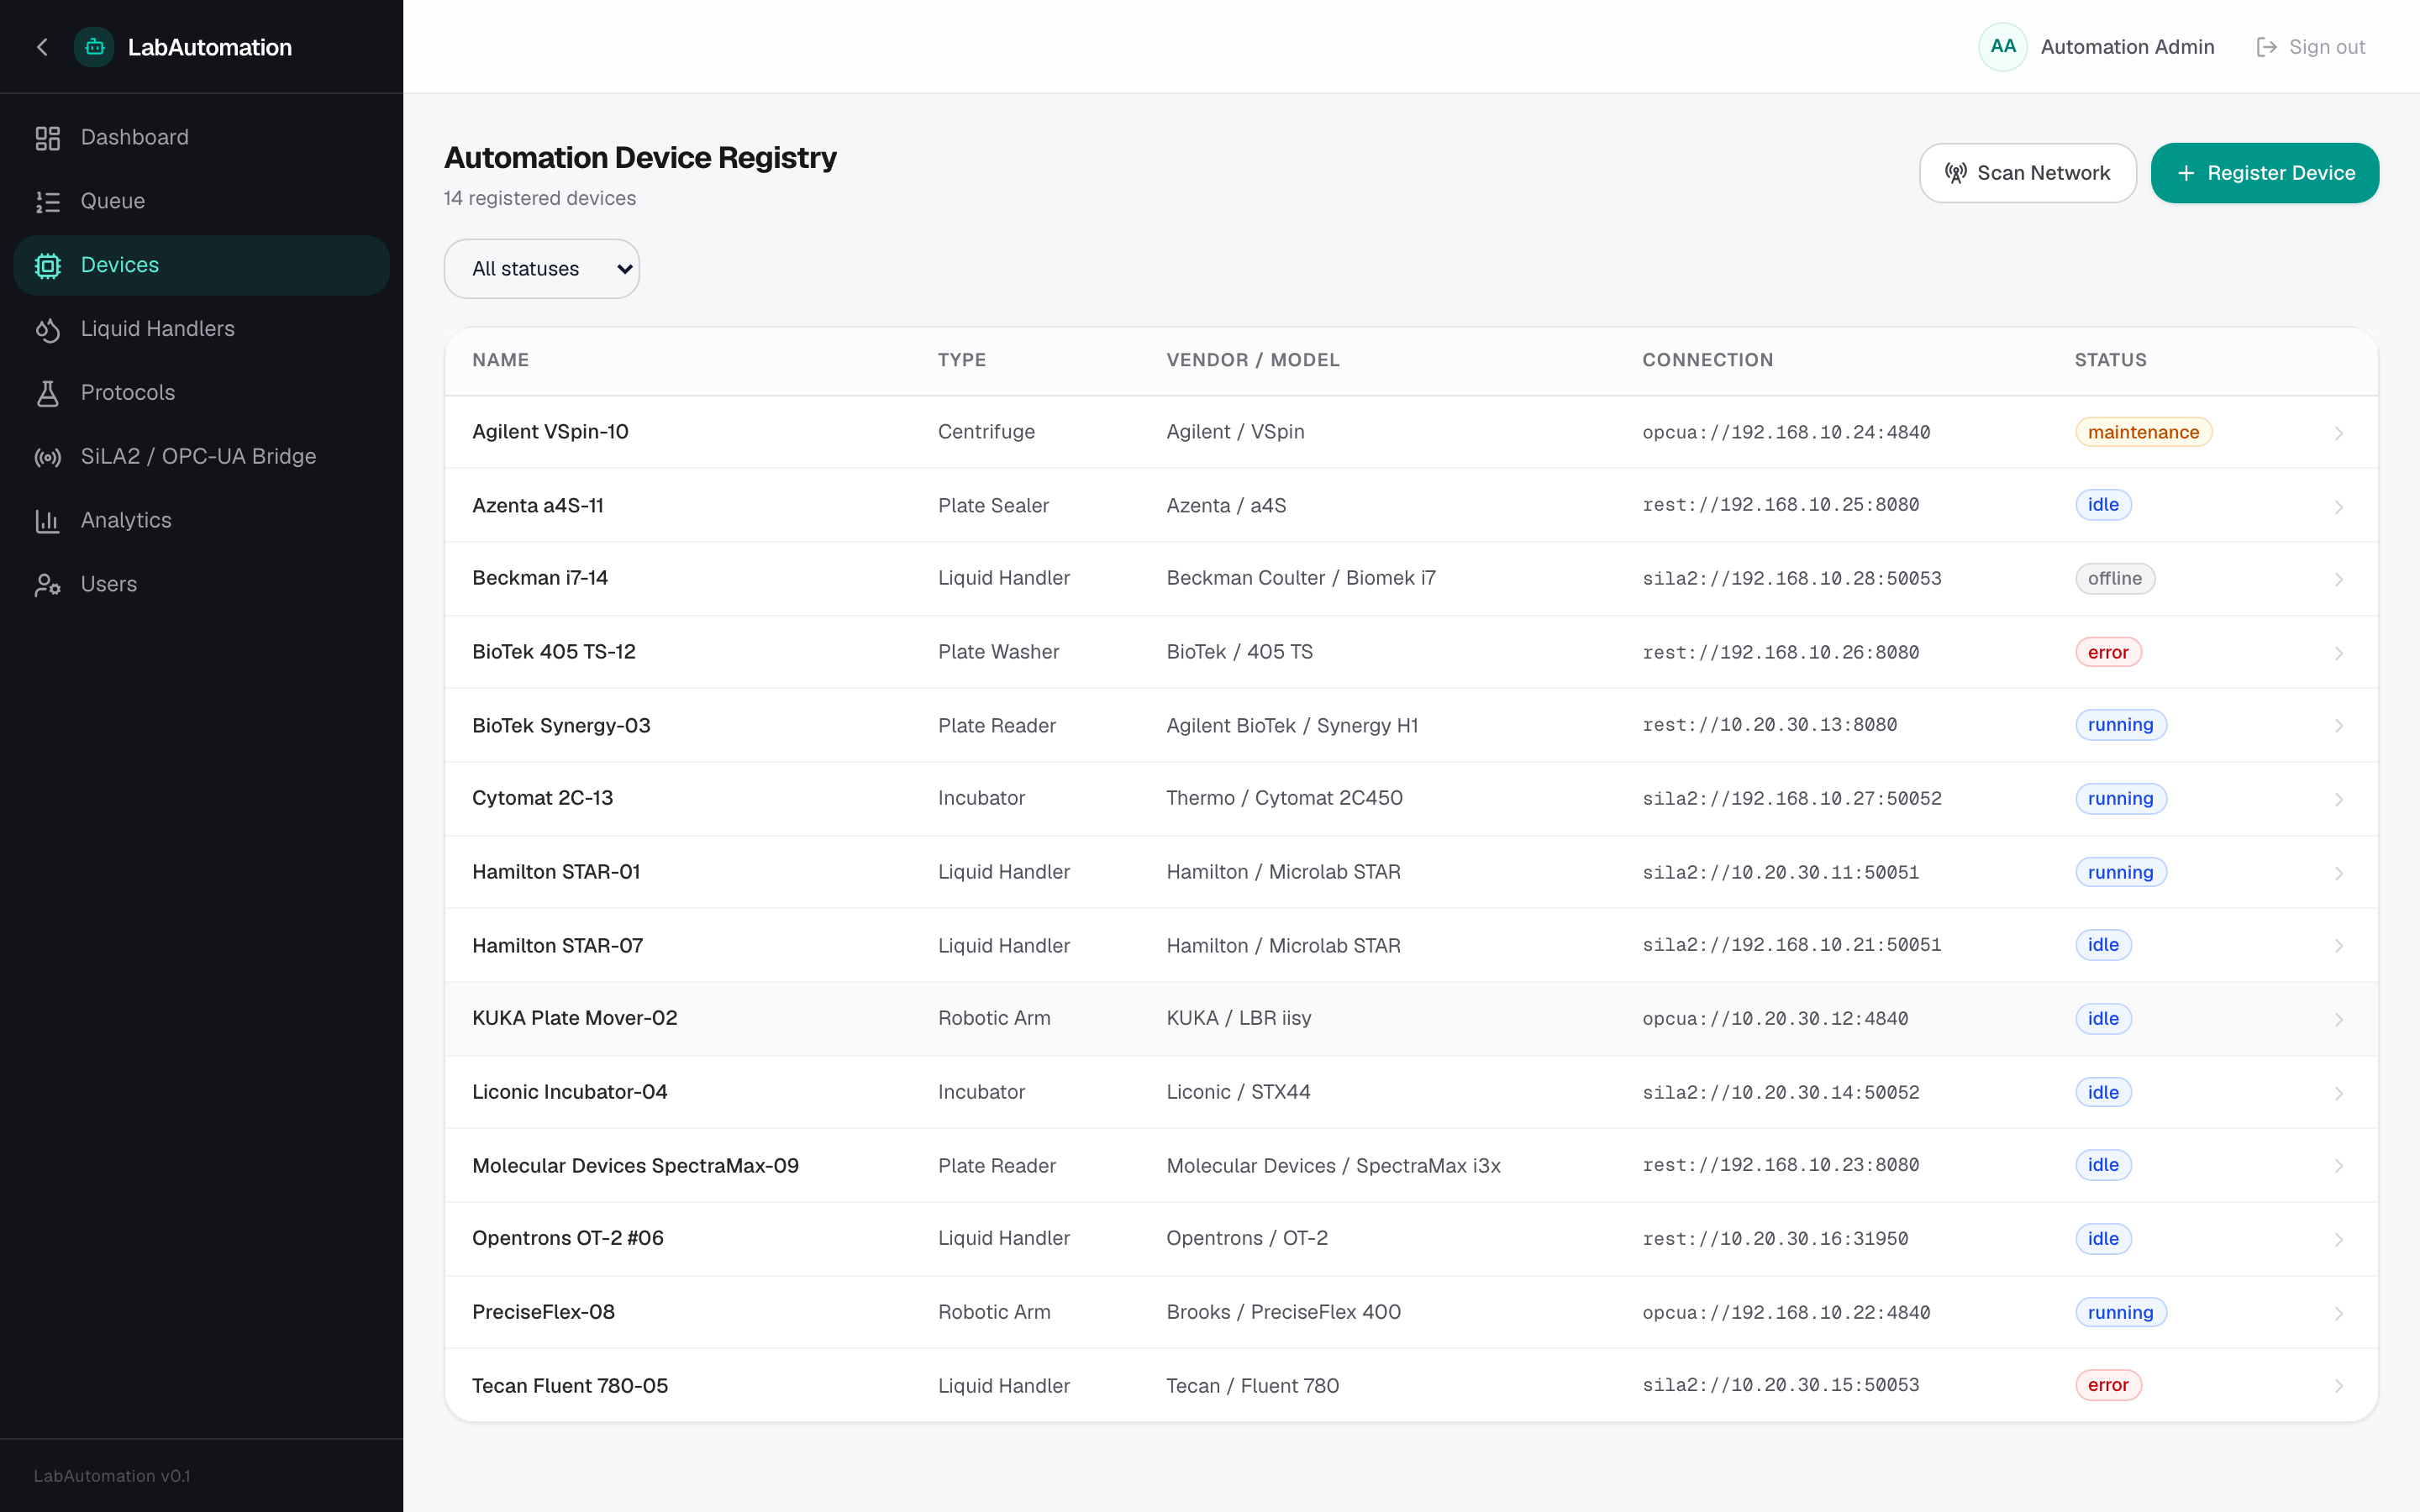Expand the BioTek Synergy-03 row chevron
The height and width of the screenshot is (1512, 2420).
pyautogui.click(x=2338, y=726)
